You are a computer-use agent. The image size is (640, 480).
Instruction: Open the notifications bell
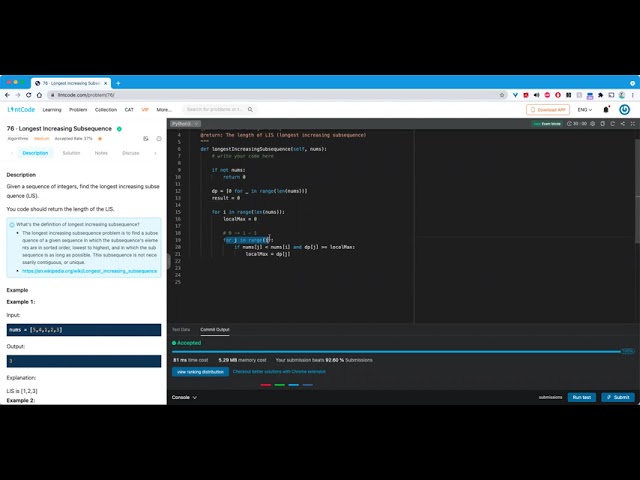pyautogui.click(x=606, y=109)
